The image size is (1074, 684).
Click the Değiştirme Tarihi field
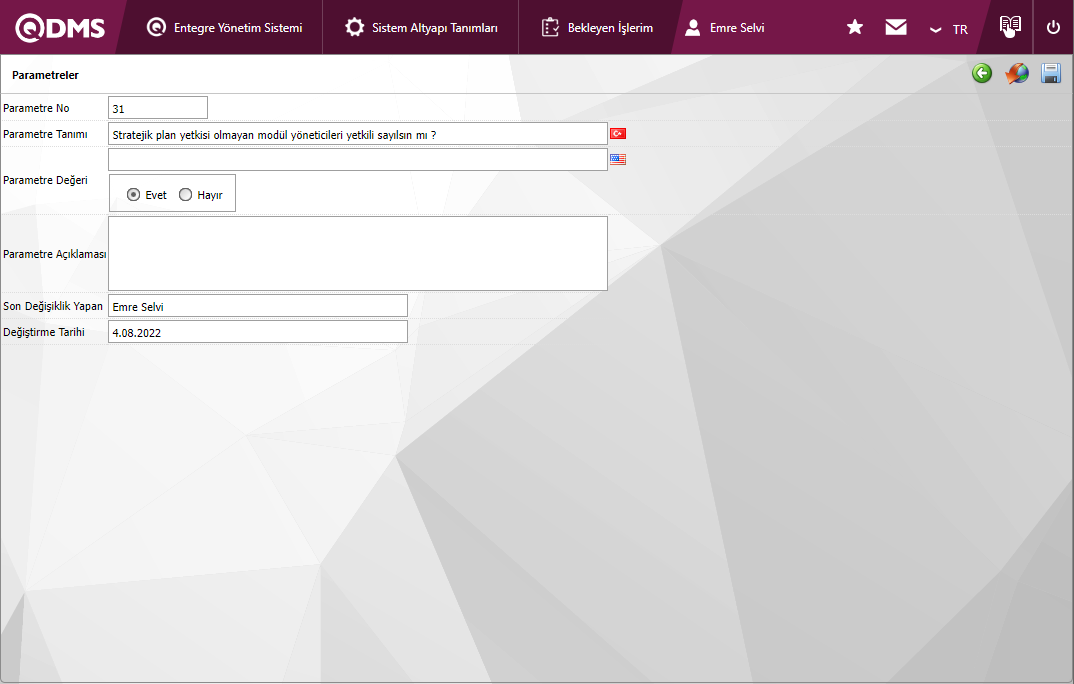point(258,332)
